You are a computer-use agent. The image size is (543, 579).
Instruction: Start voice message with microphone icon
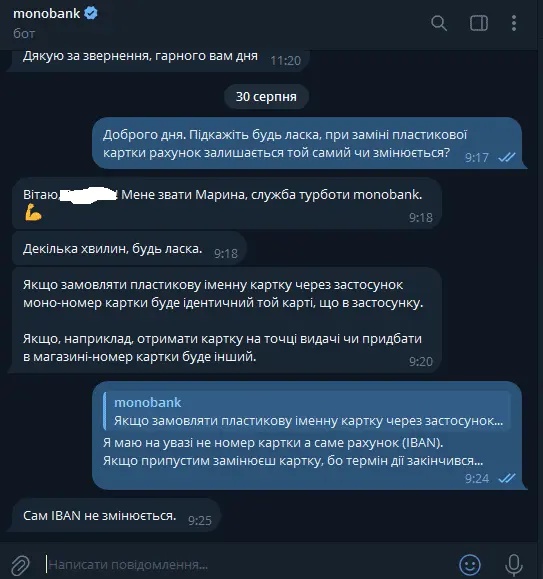(514, 565)
